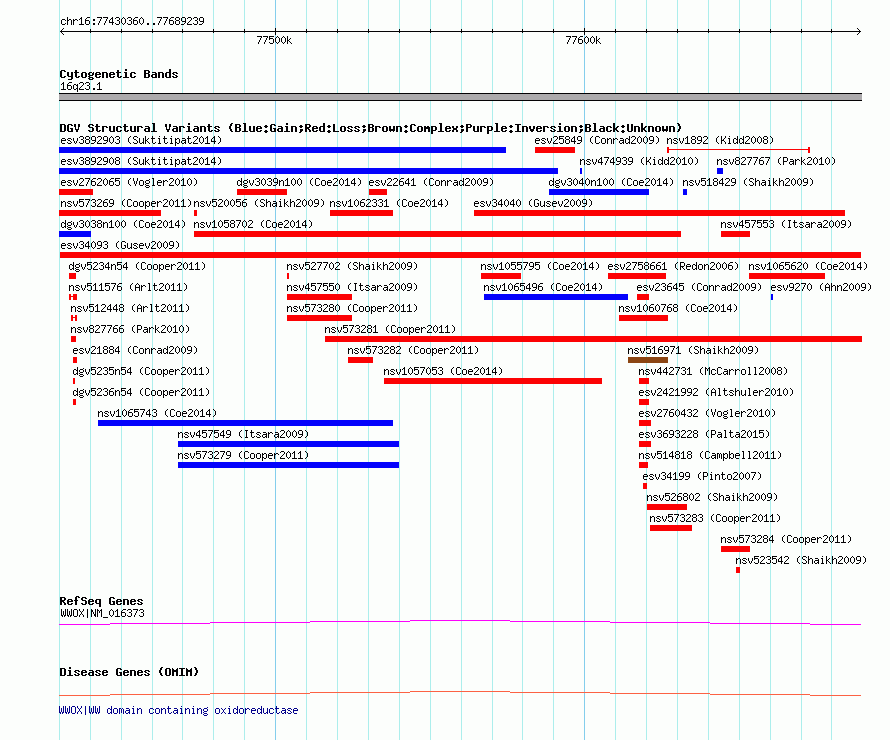The width and height of the screenshot is (890, 740).
Task: Click nsv1057053 (Coe2014) label
Action: tap(443, 371)
